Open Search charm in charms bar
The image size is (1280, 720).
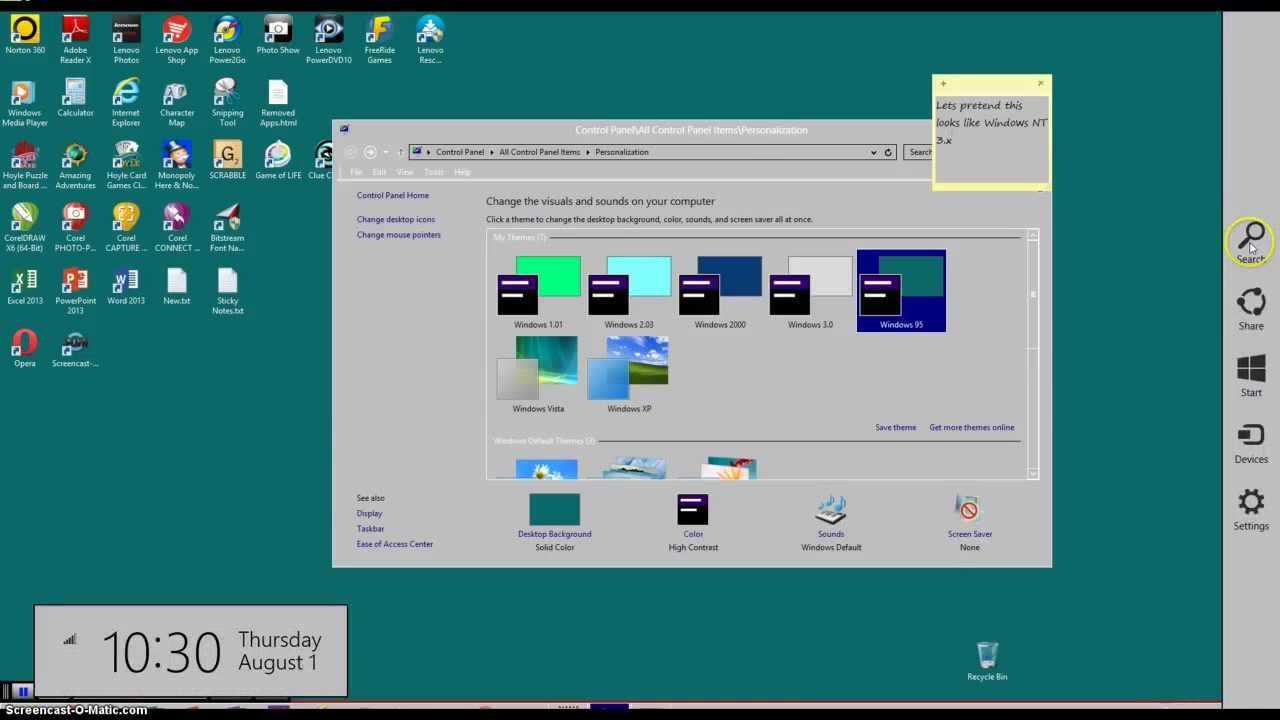tap(1251, 243)
